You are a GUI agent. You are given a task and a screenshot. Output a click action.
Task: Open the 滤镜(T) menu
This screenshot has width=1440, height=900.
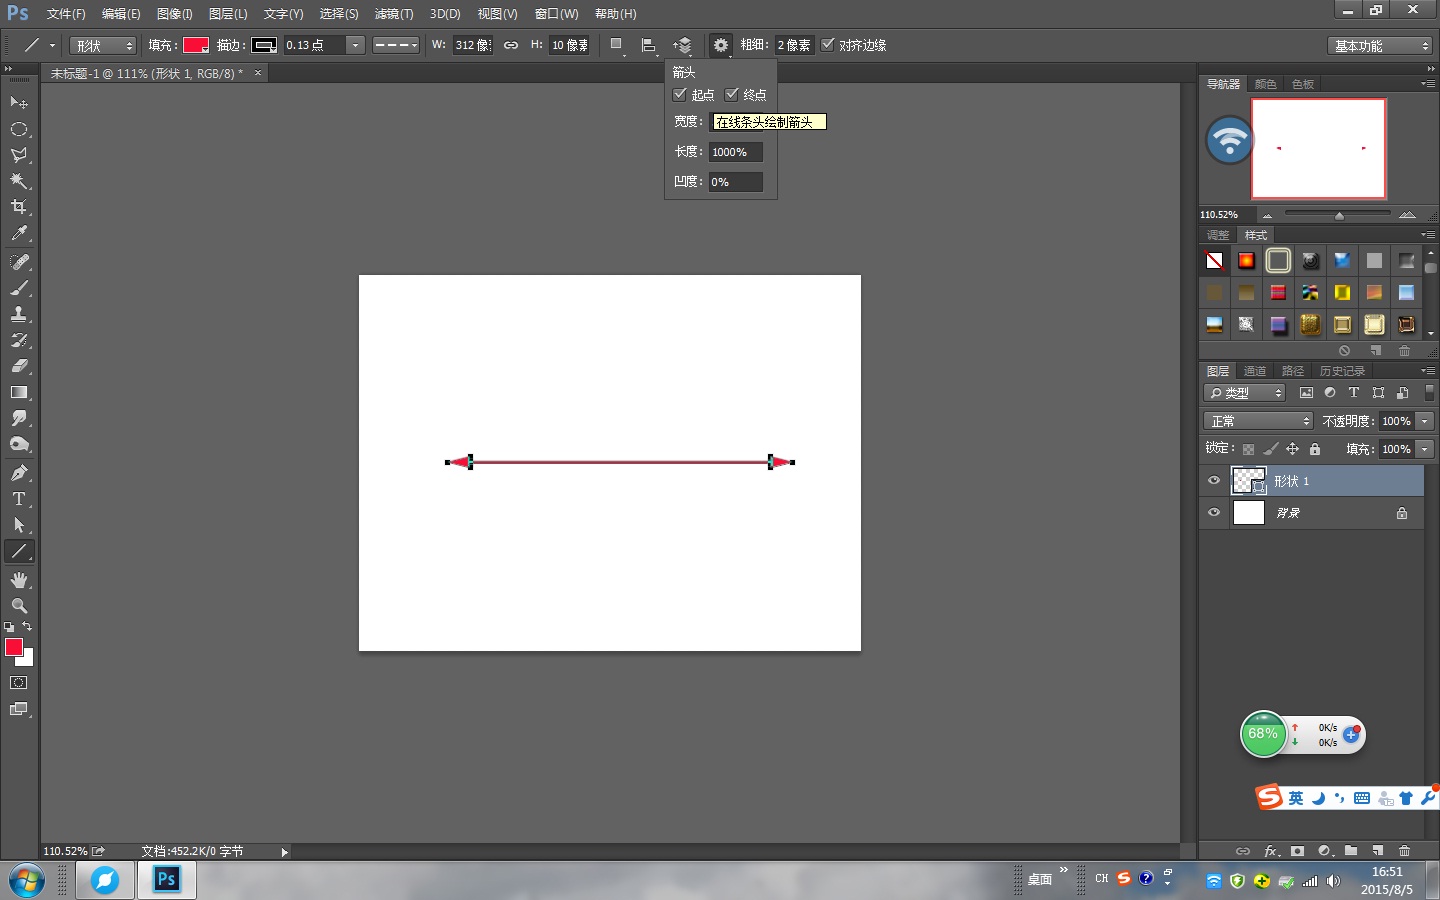(x=394, y=14)
